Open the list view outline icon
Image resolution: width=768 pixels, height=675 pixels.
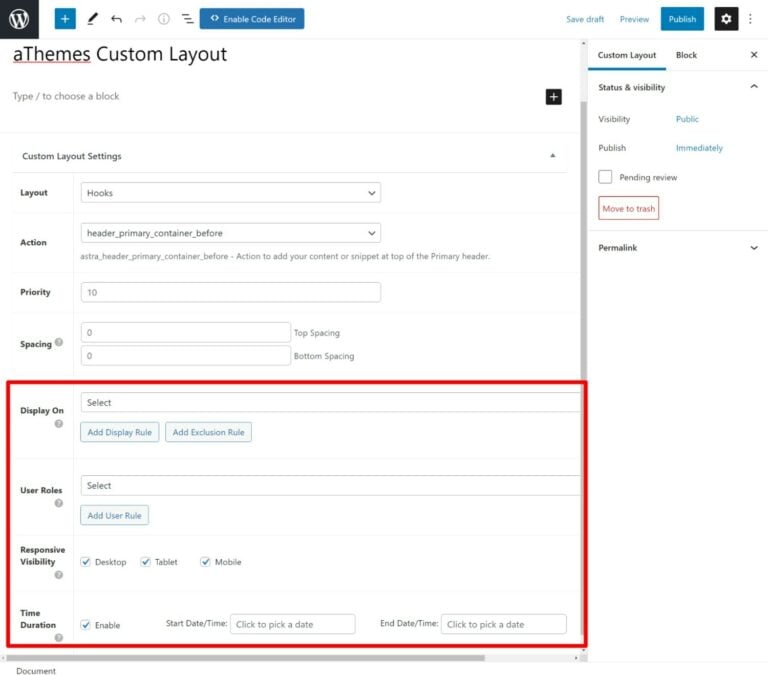(x=187, y=19)
